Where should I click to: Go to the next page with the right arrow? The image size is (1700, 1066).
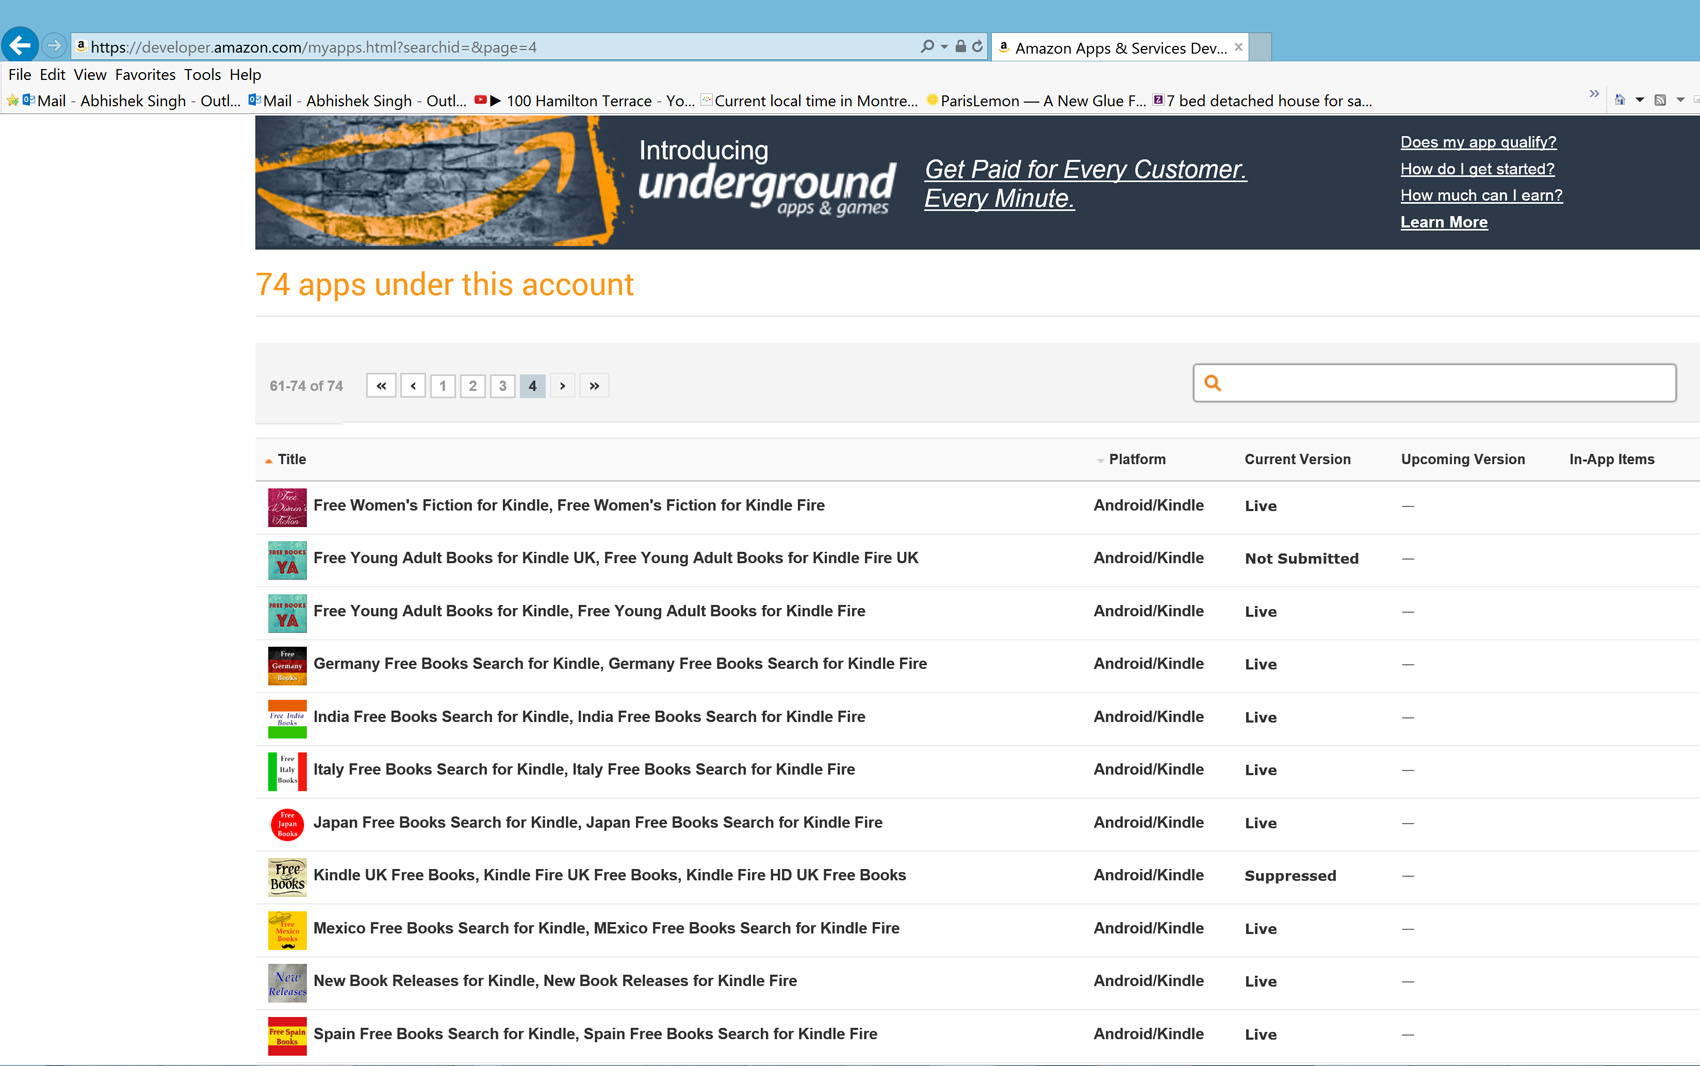pyautogui.click(x=563, y=386)
